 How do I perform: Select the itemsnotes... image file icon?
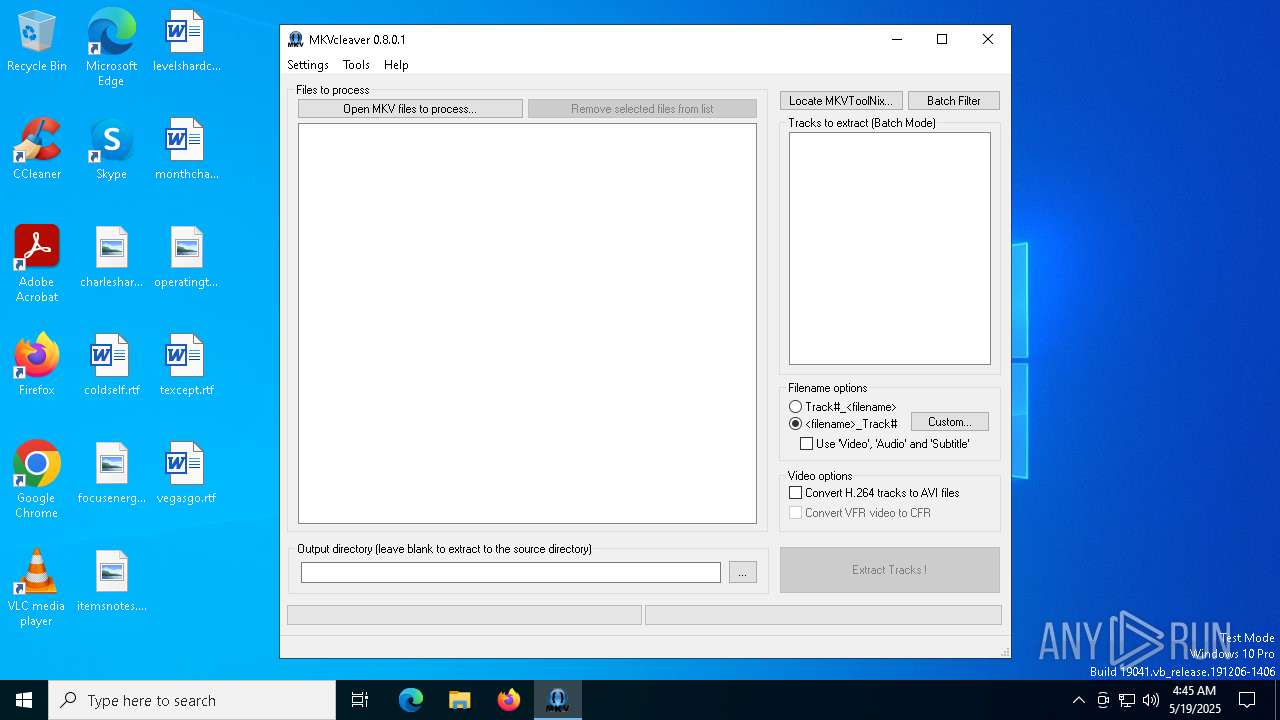[111, 581]
